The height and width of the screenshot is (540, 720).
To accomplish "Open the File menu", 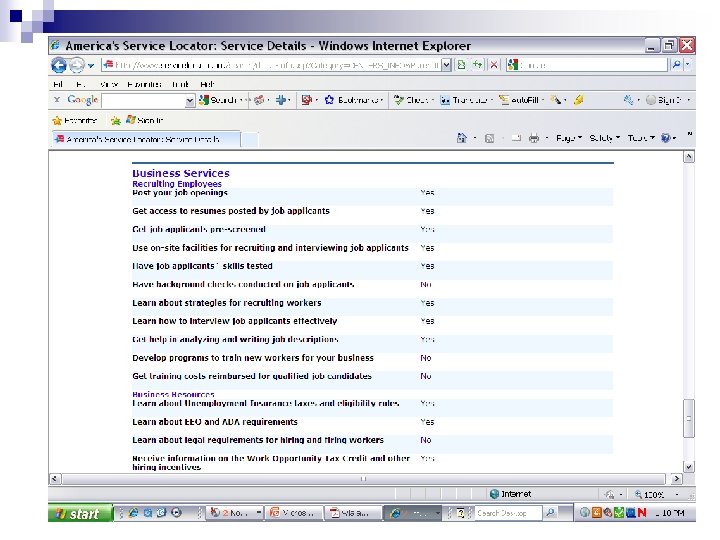I will (58, 84).
